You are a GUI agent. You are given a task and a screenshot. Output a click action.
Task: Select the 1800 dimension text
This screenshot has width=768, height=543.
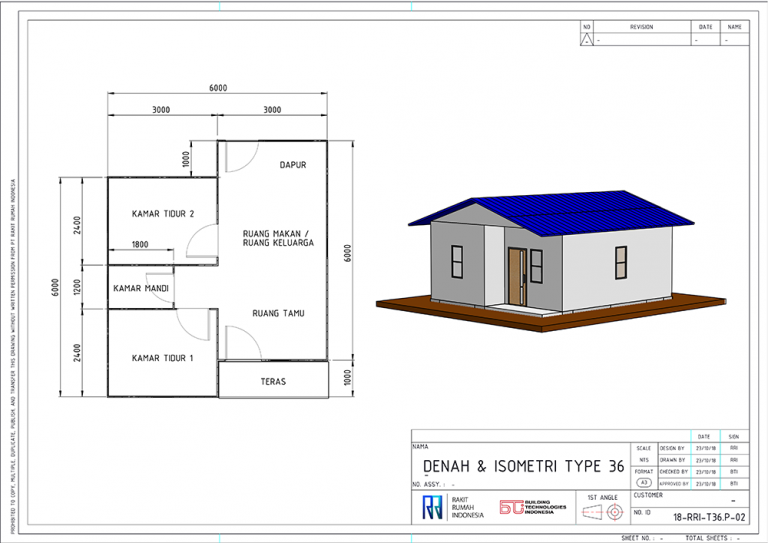140,243
